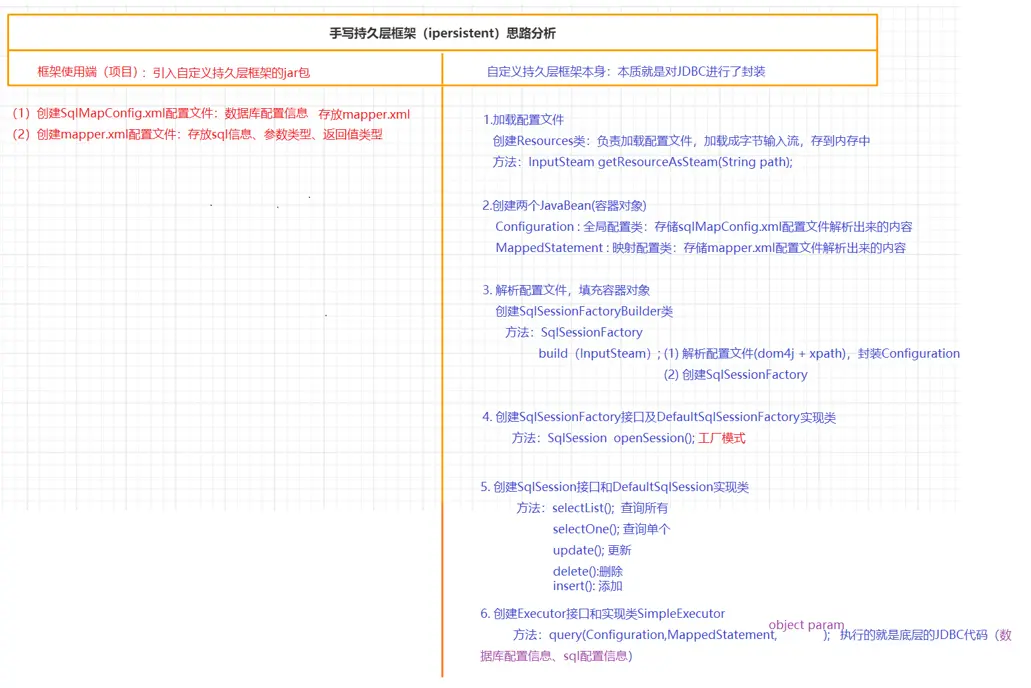
Task: Click the 'build (InputSteam)' line with dom4j + xpath
Action: tap(749, 353)
